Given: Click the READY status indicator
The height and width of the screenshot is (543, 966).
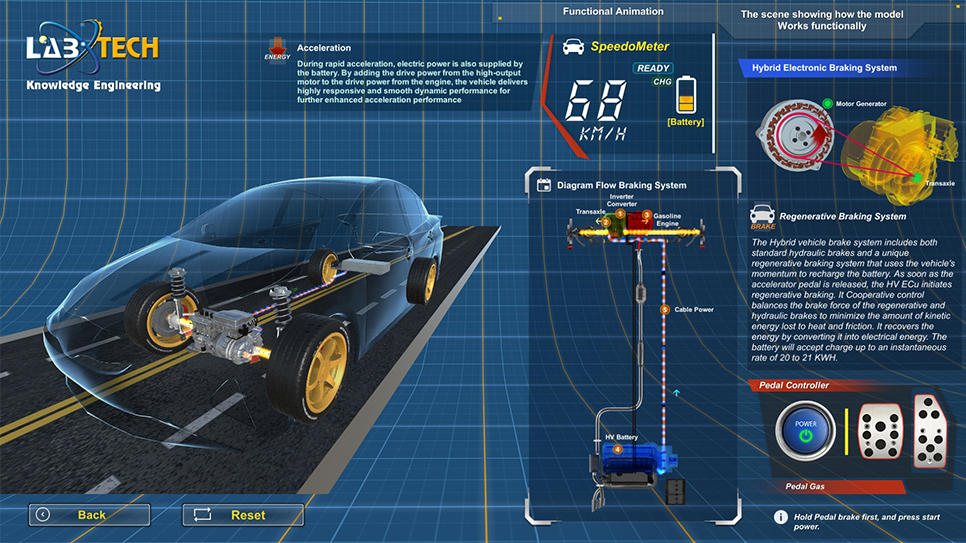Looking at the screenshot, I should coord(652,68).
